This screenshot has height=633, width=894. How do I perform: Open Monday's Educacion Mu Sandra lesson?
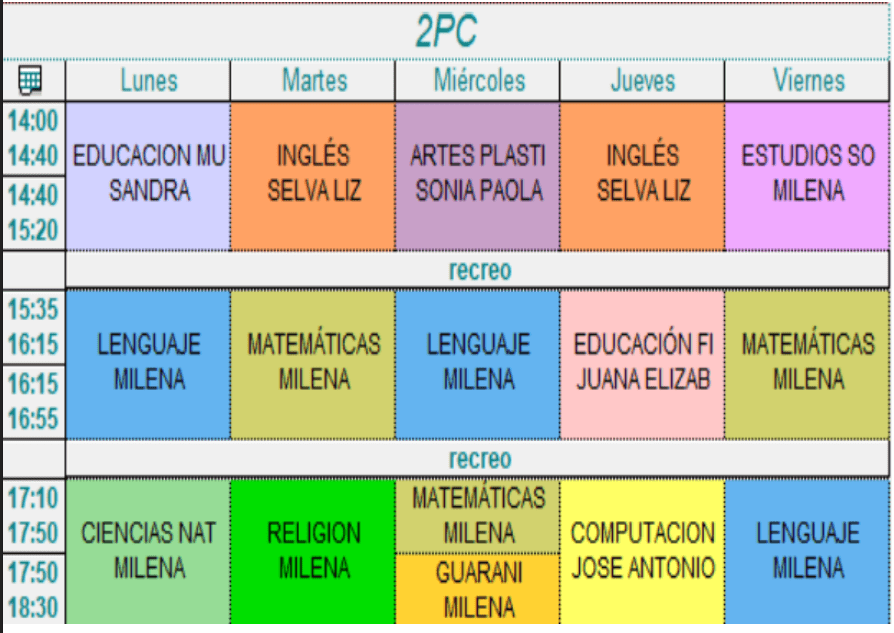(x=148, y=175)
